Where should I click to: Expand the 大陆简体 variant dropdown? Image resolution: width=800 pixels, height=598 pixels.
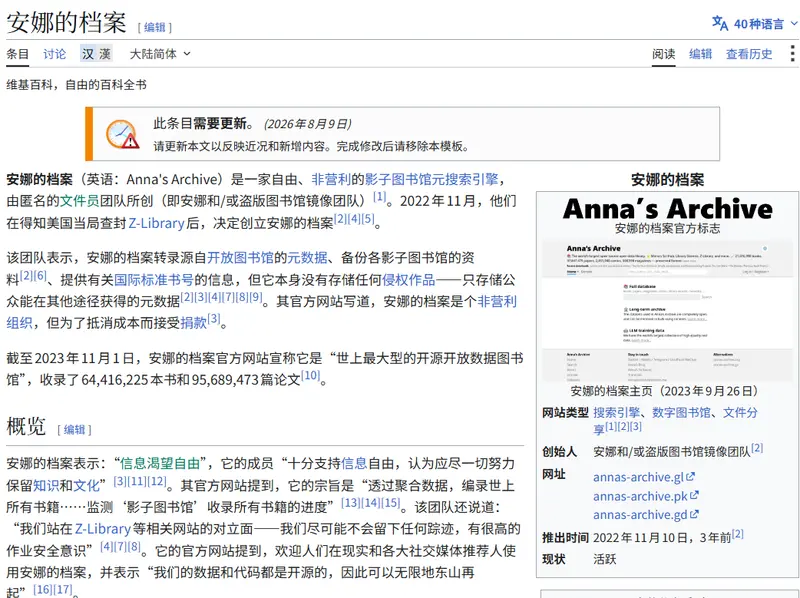(x=160, y=54)
